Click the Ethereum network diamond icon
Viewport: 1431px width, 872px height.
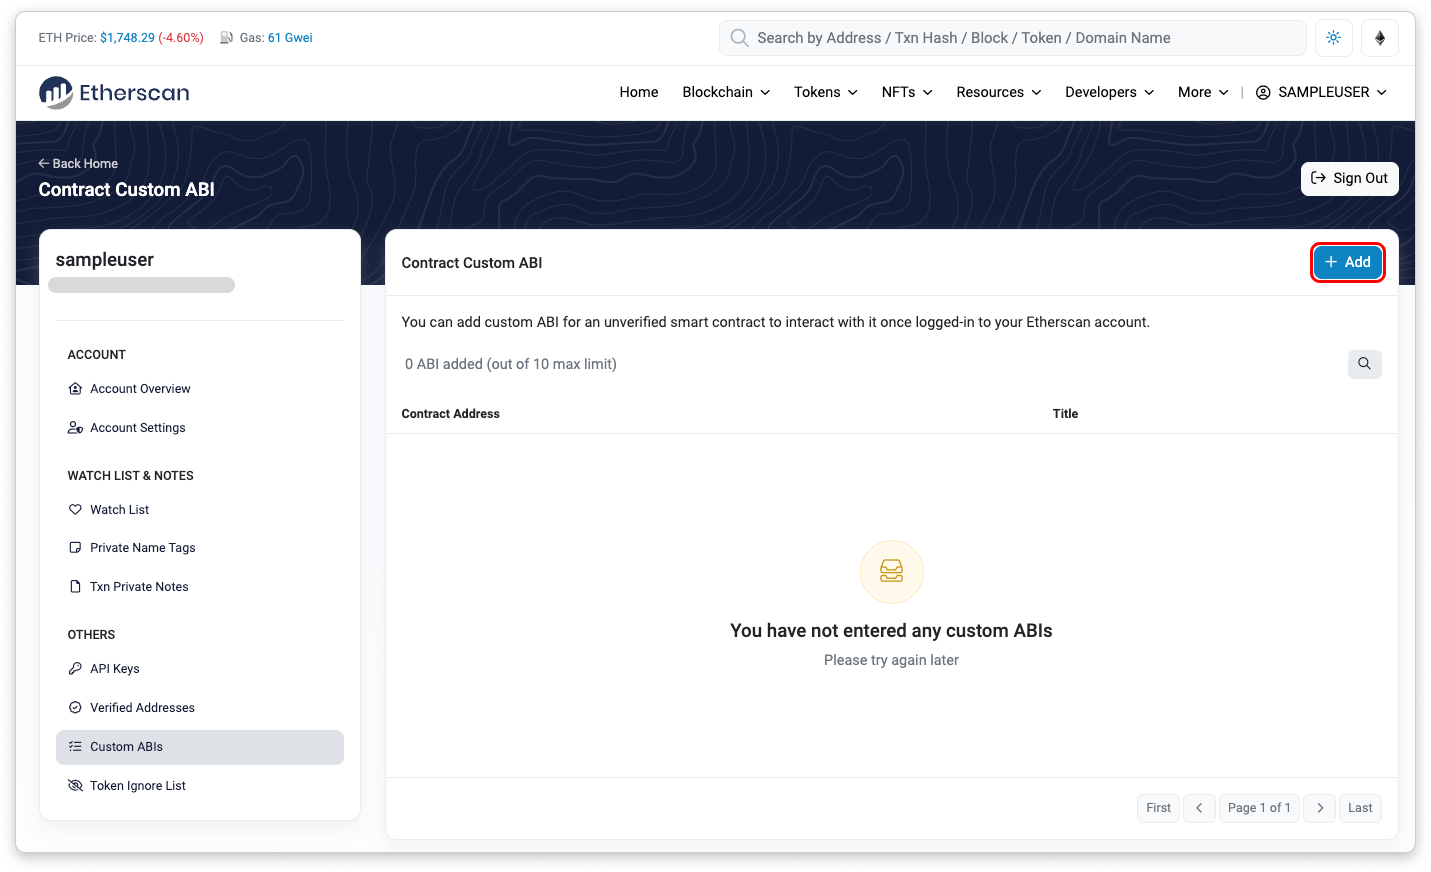(1380, 38)
